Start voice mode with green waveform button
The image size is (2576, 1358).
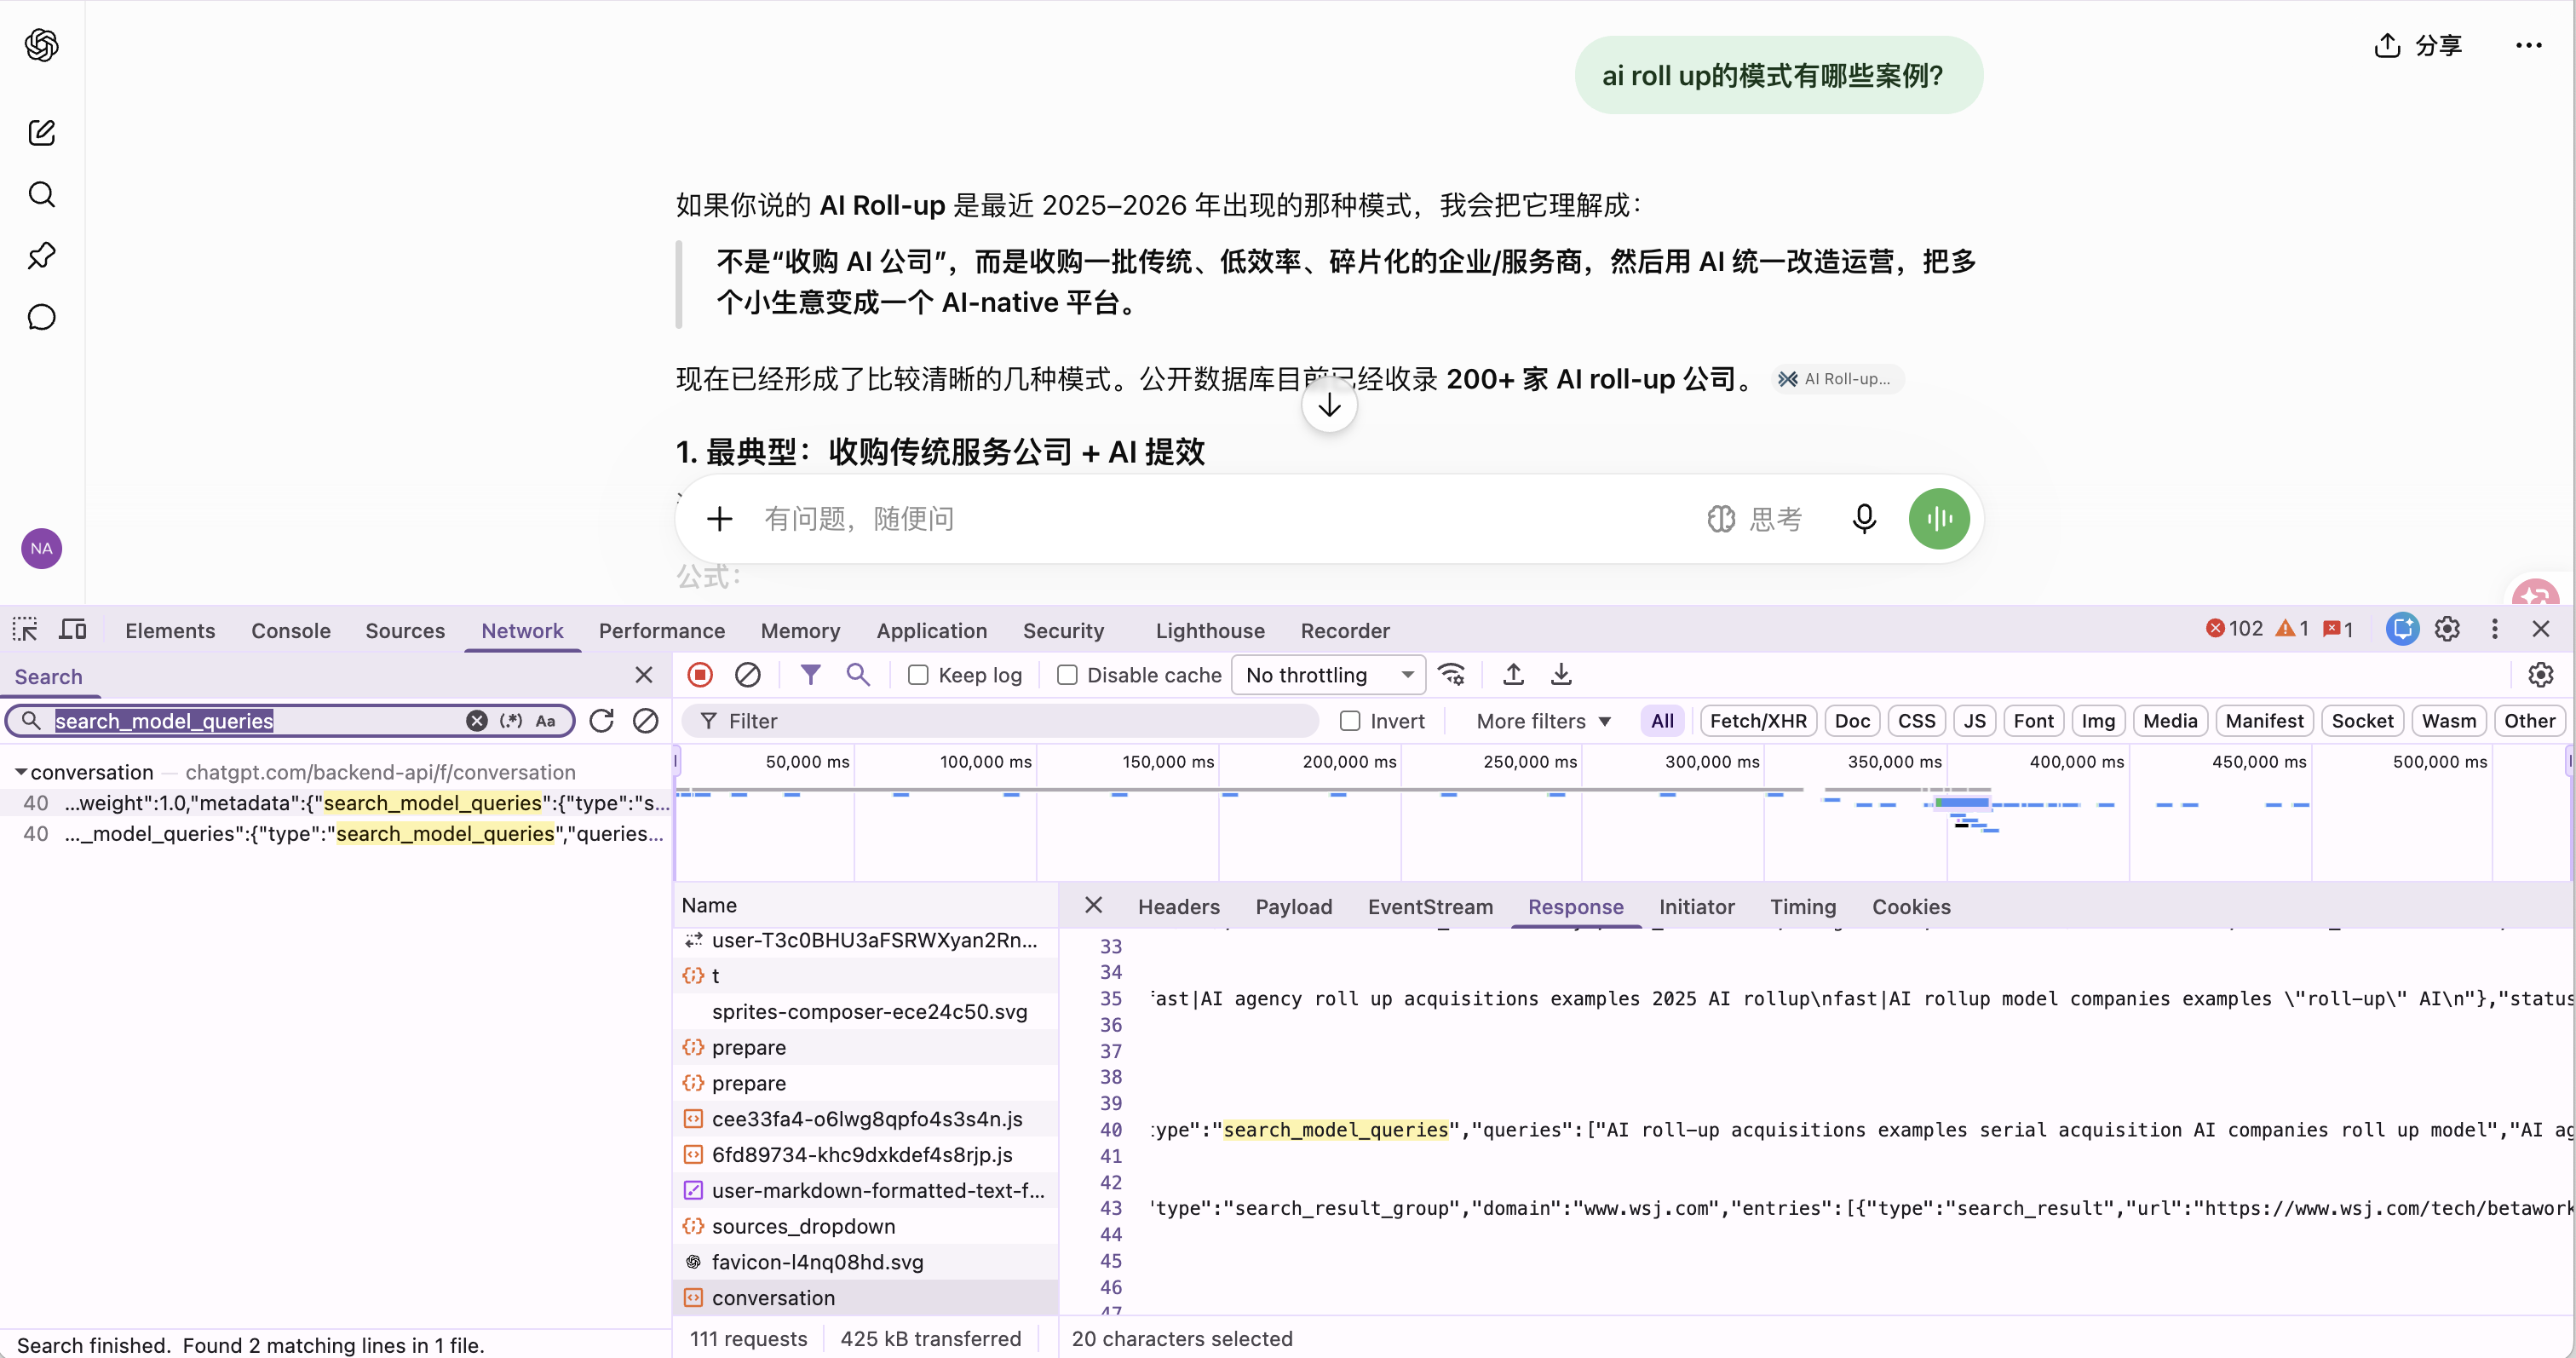[1938, 519]
